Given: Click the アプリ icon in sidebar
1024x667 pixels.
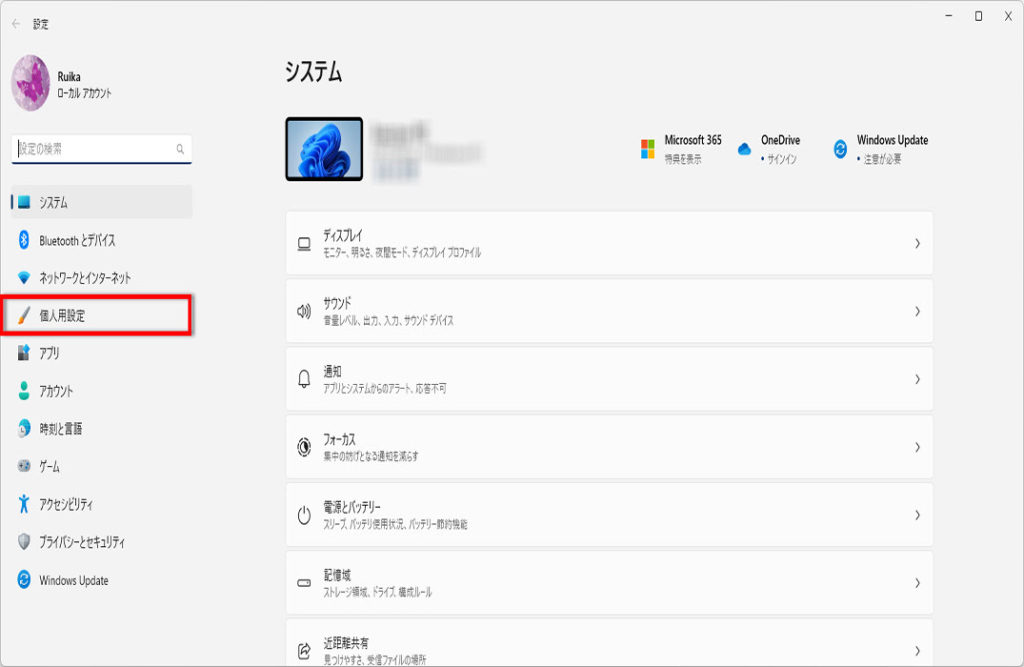Looking at the screenshot, I should tap(24, 353).
